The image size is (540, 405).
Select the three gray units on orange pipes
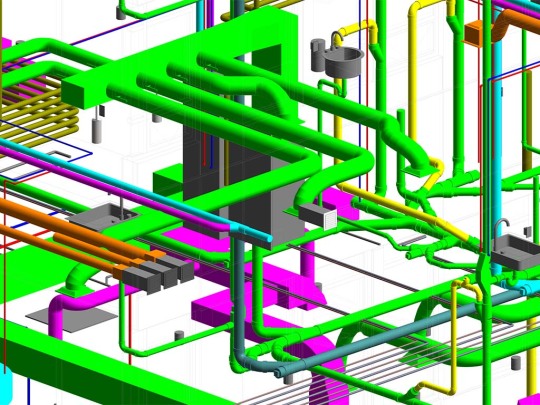(158, 273)
